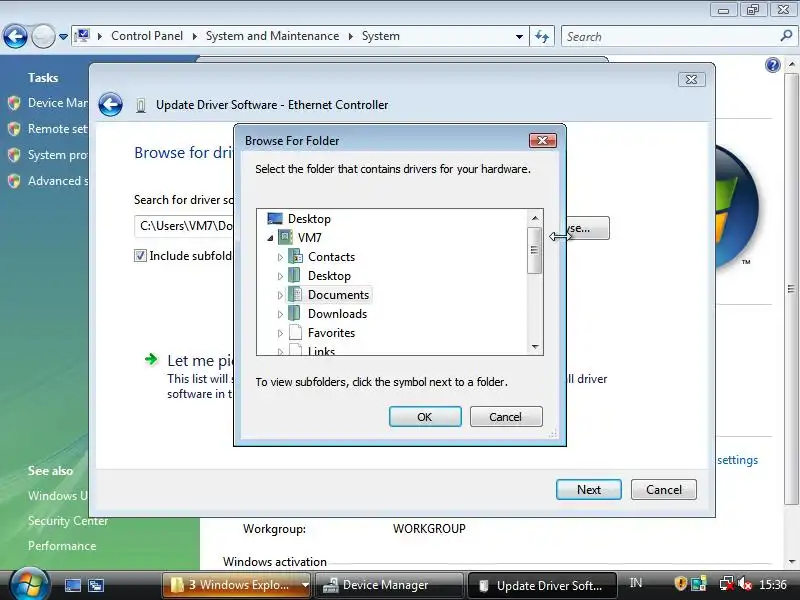Click the Desktop icon at tree root
This screenshot has width=800, height=600.
275,219
